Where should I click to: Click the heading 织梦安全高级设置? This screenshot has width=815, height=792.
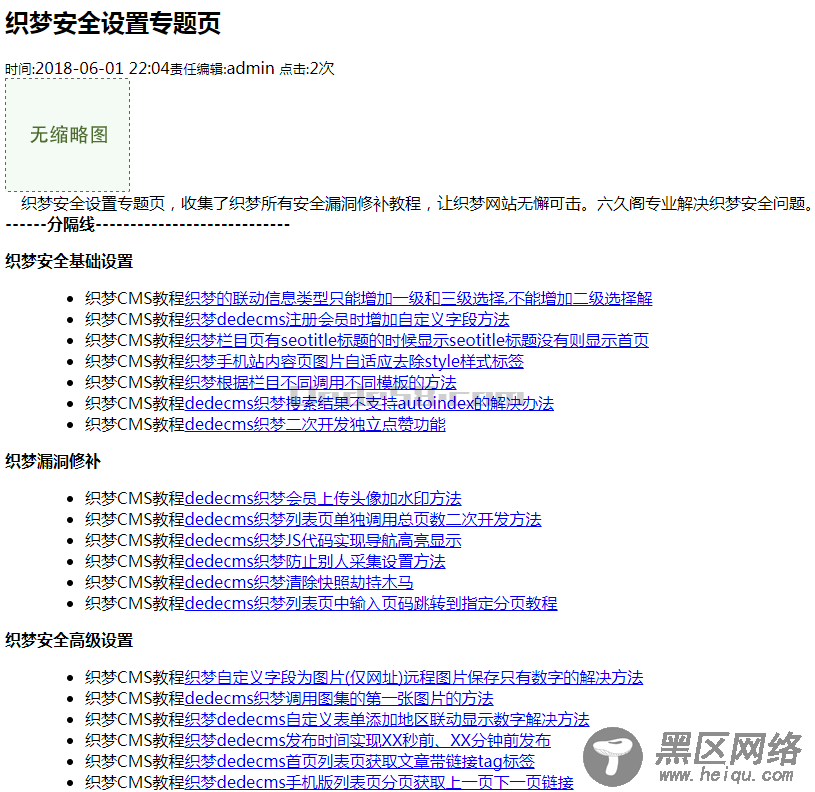click(x=69, y=640)
